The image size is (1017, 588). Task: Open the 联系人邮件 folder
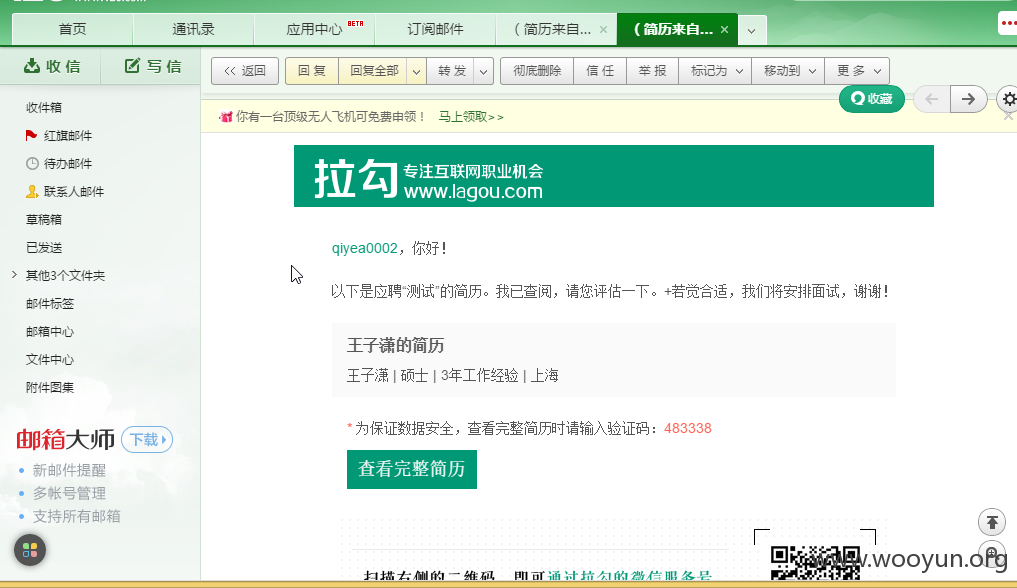[x=74, y=191]
